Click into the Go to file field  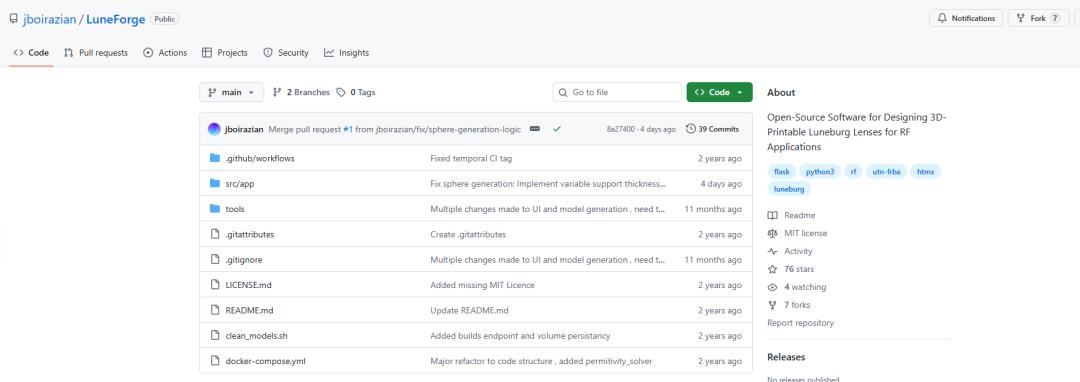point(617,92)
